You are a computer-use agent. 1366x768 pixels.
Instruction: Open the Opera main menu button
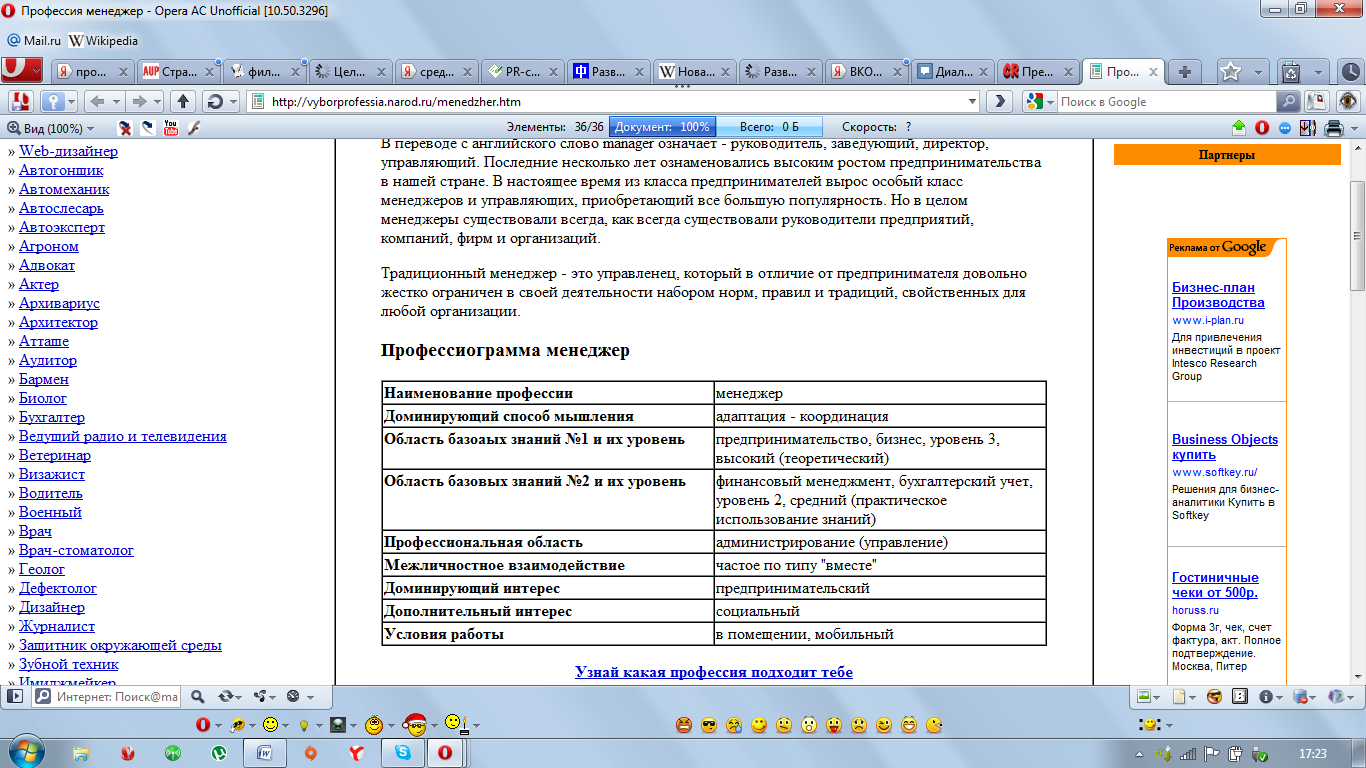pos(22,69)
